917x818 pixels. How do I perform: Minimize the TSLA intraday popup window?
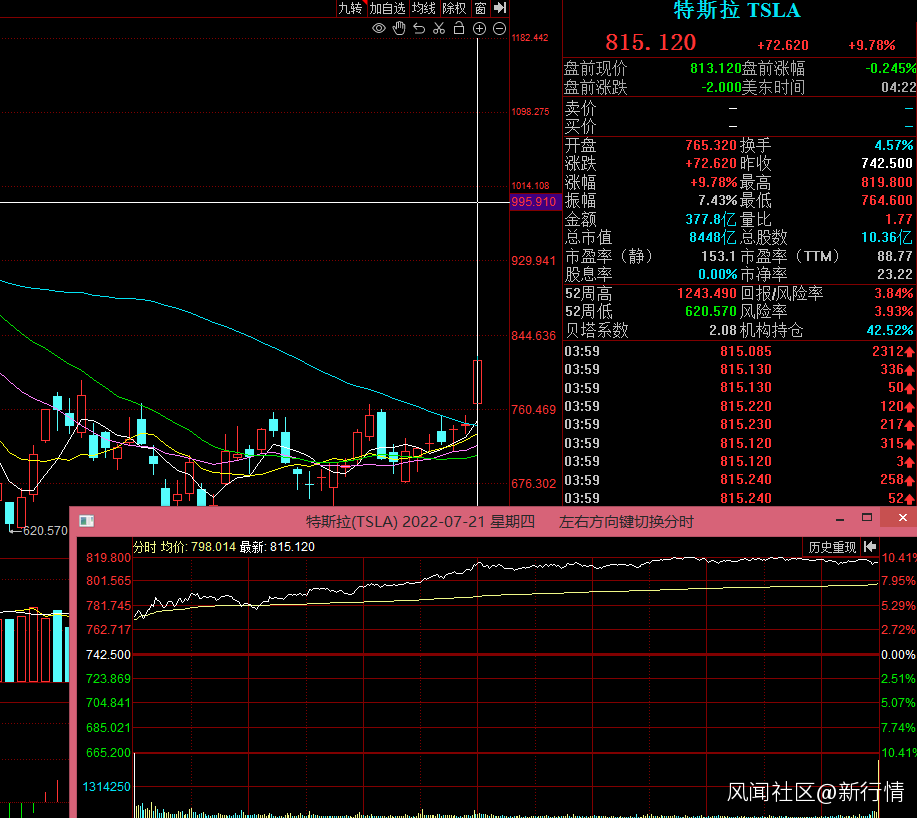pos(840,519)
